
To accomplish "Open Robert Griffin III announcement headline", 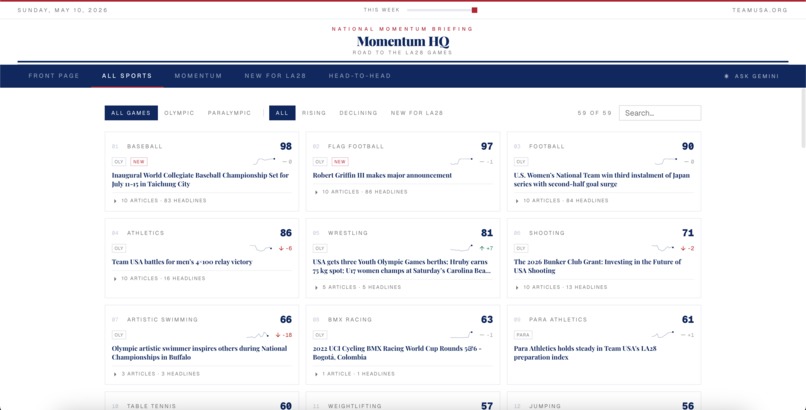I will 382,175.
